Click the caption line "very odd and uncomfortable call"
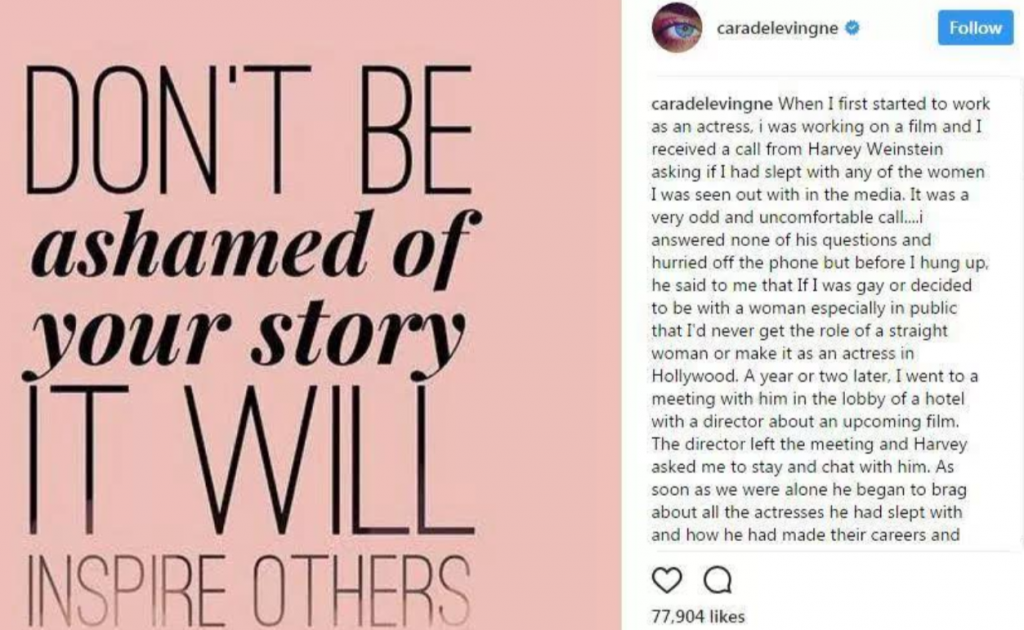This screenshot has height=630, width=1024. (787, 217)
